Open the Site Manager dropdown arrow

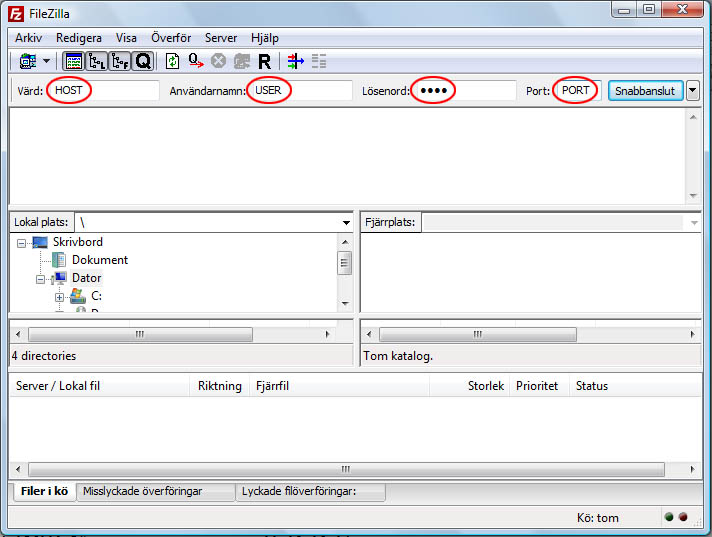[46, 61]
